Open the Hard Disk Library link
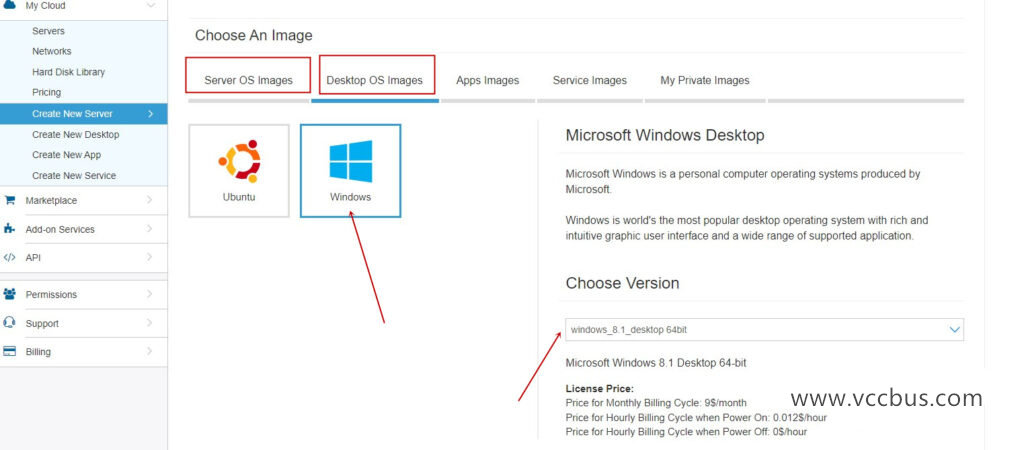The height and width of the screenshot is (450, 1024). tap(68, 72)
